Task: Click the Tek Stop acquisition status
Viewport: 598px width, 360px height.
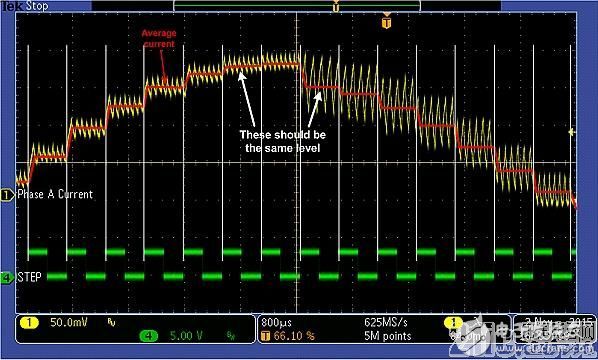Action: 25,5
